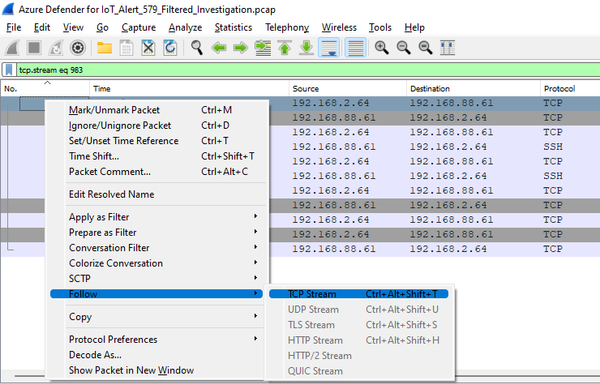Choose Time Shift... in context menu
Image resolution: width=600 pixels, height=384 pixels.
(x=157, y=156)
